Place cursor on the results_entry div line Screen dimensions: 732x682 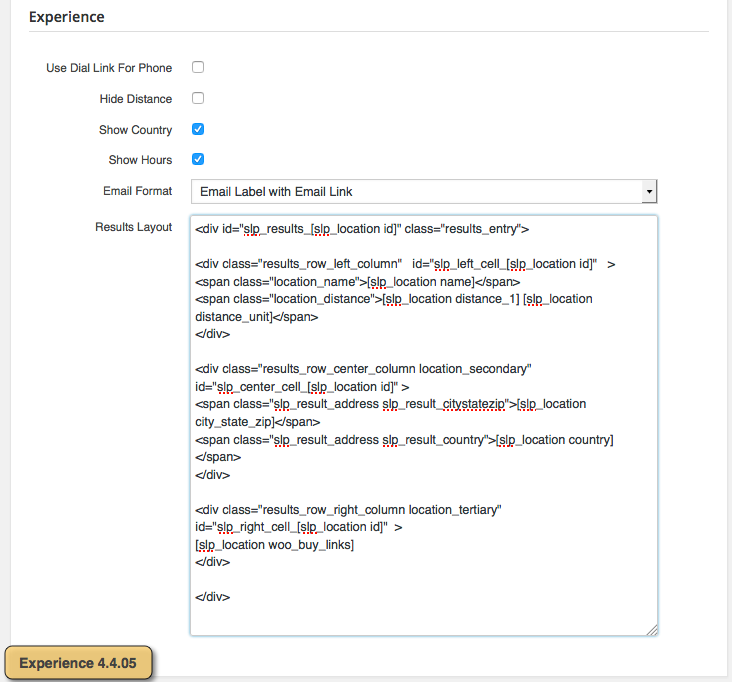click(361, 229)
